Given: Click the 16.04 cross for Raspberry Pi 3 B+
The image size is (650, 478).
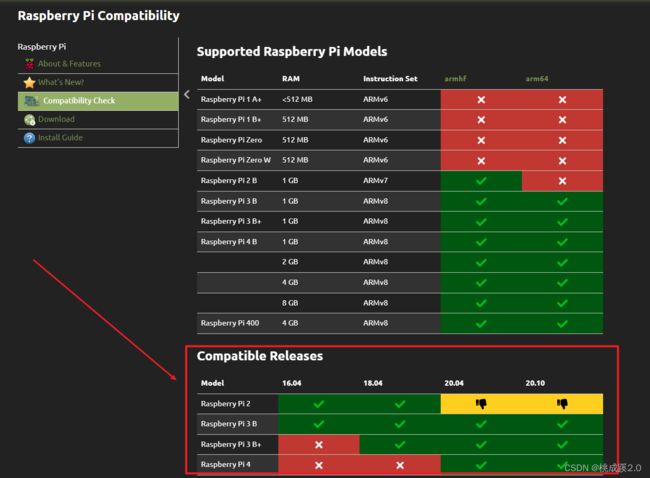Looking at the screenshot, I should click(x=318, y=444).
